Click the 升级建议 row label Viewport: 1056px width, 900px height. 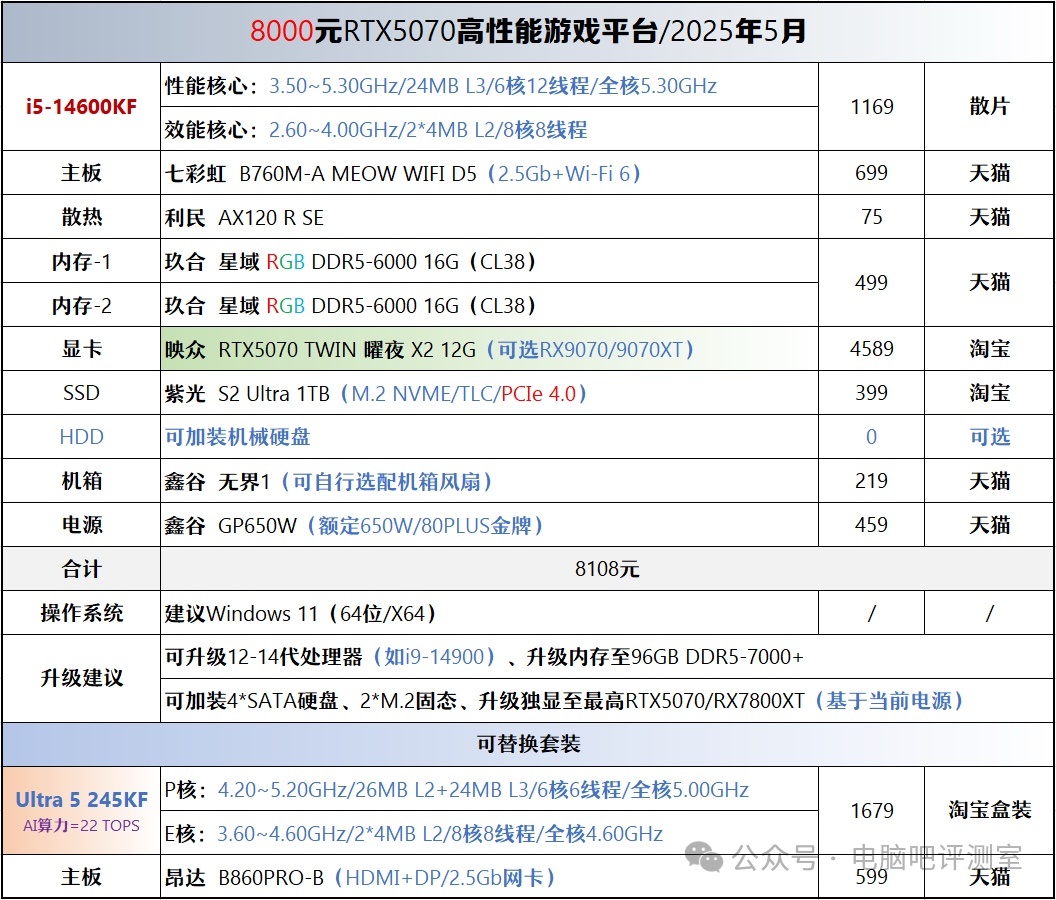[x=81, y=678]
